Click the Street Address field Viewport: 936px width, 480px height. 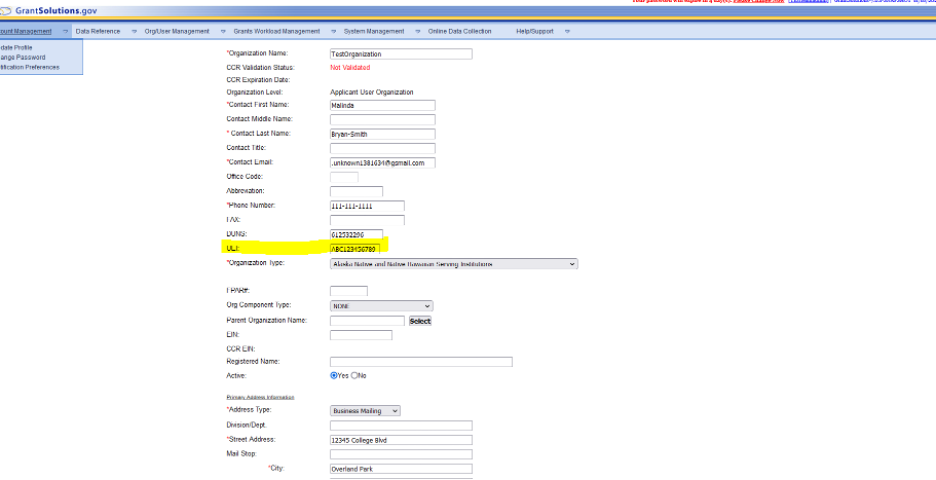(x=400, y=439)
